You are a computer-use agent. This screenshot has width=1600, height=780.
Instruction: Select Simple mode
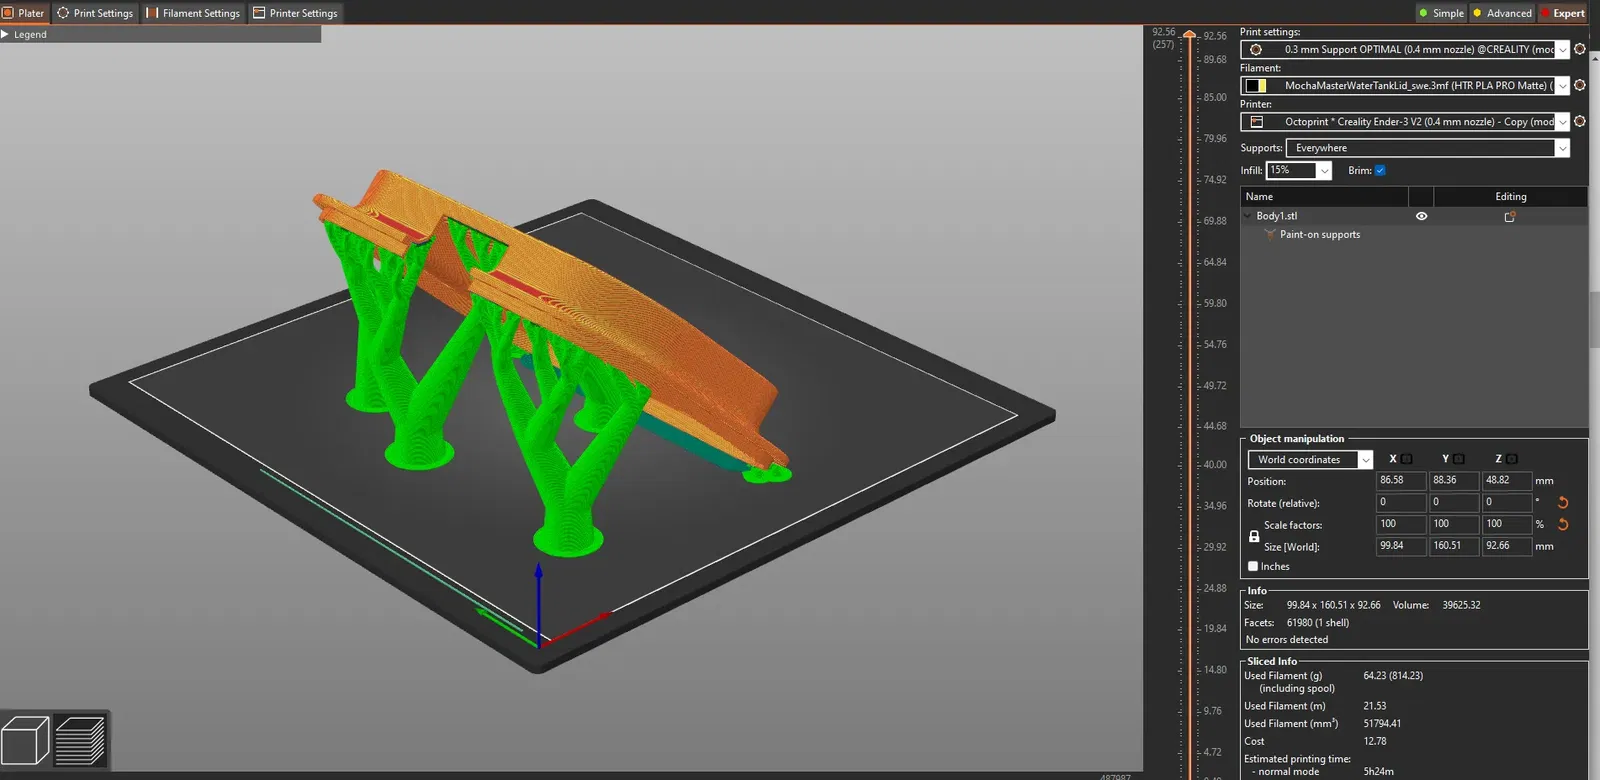pos(1441,13)
